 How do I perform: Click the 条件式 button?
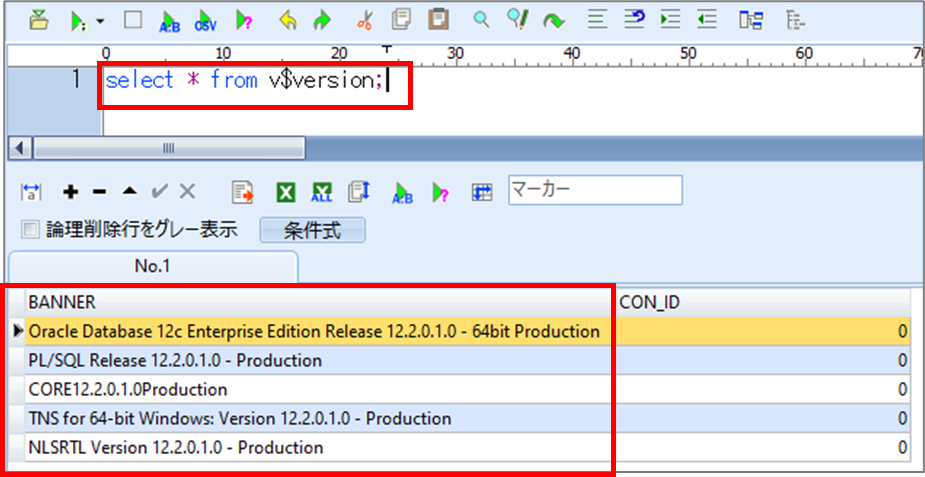[313, 230]
